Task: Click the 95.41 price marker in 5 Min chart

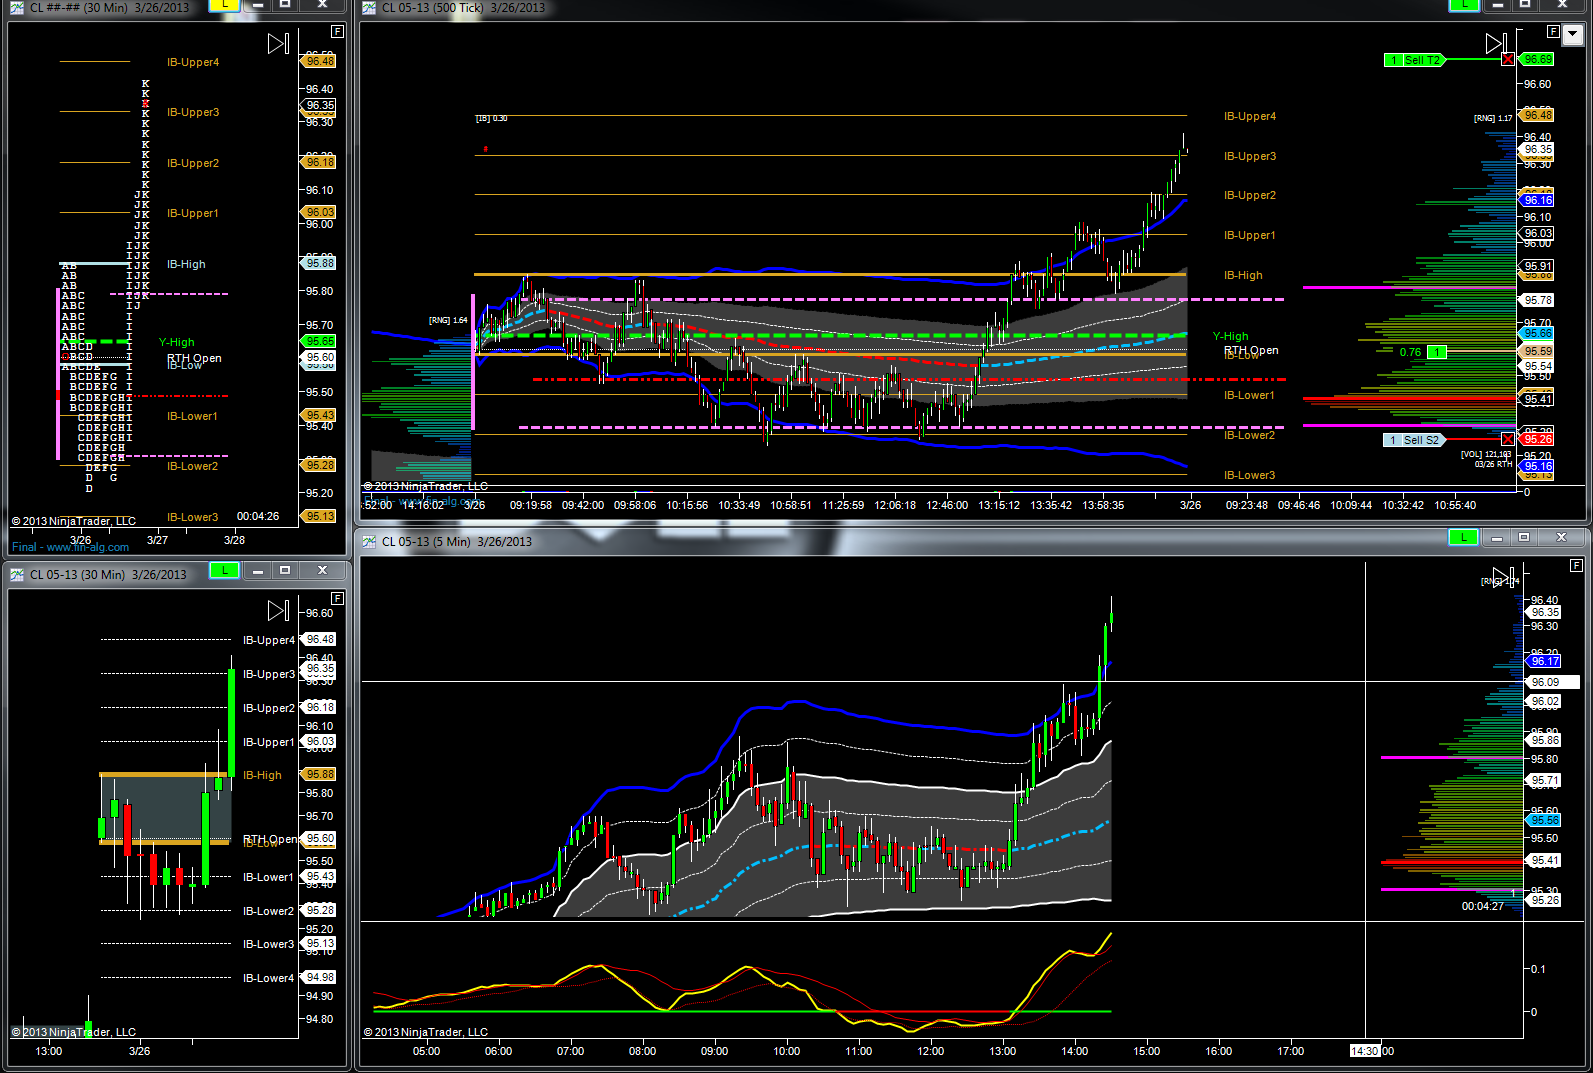Action: tap(1543, 860)
